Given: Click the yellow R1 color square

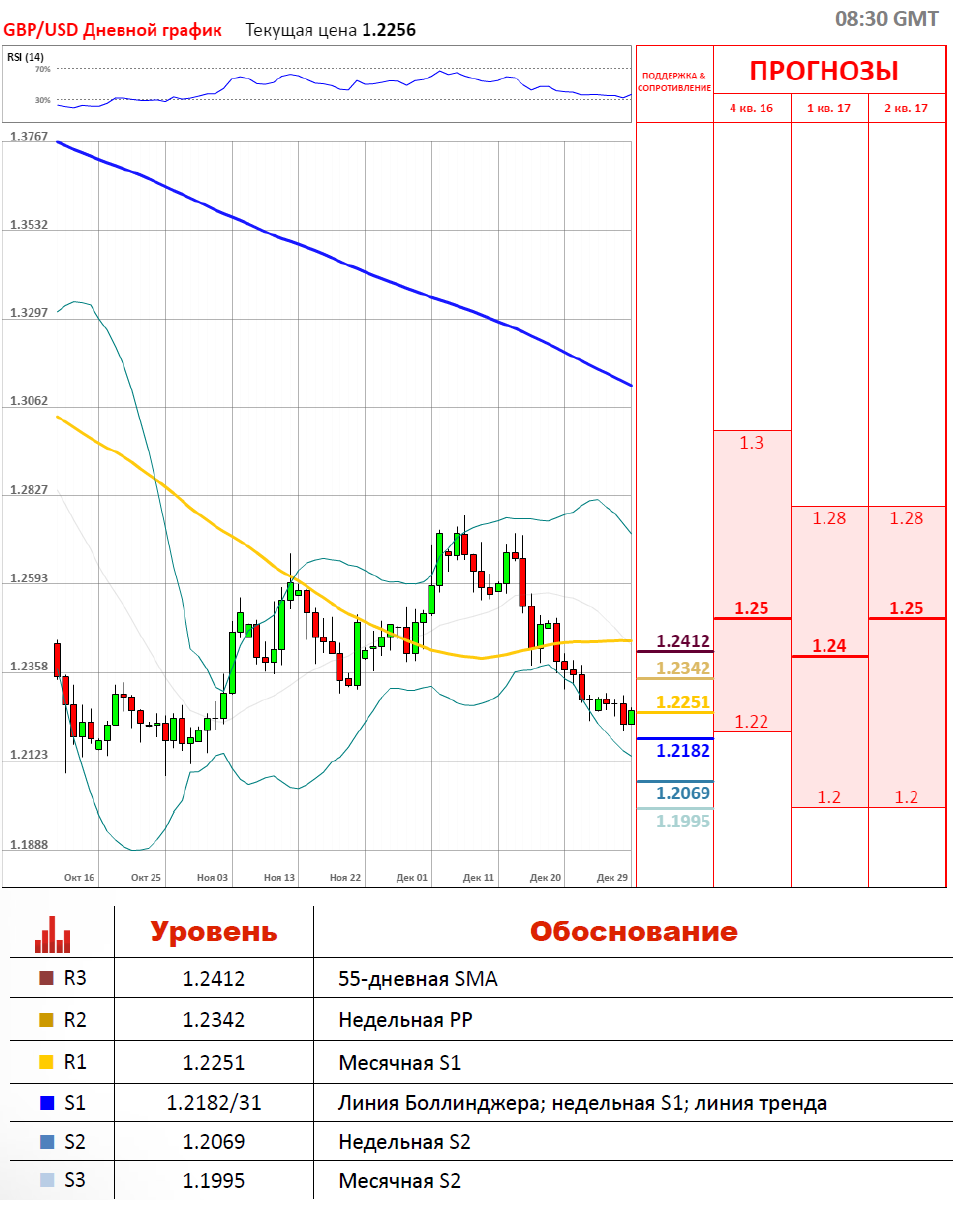Looking at the screenshot, I should (x=46, y=1062).
